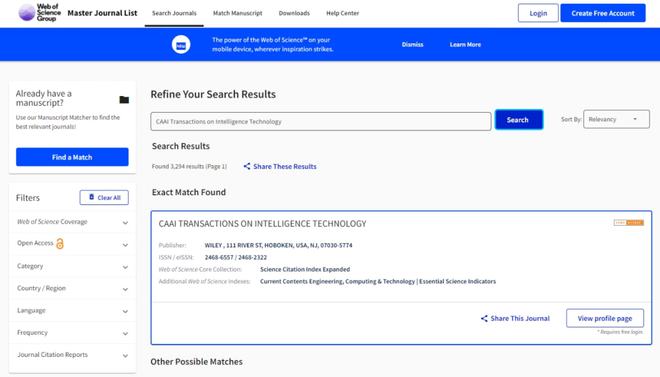Click Learn More in the banner

[x=465, y=45]
